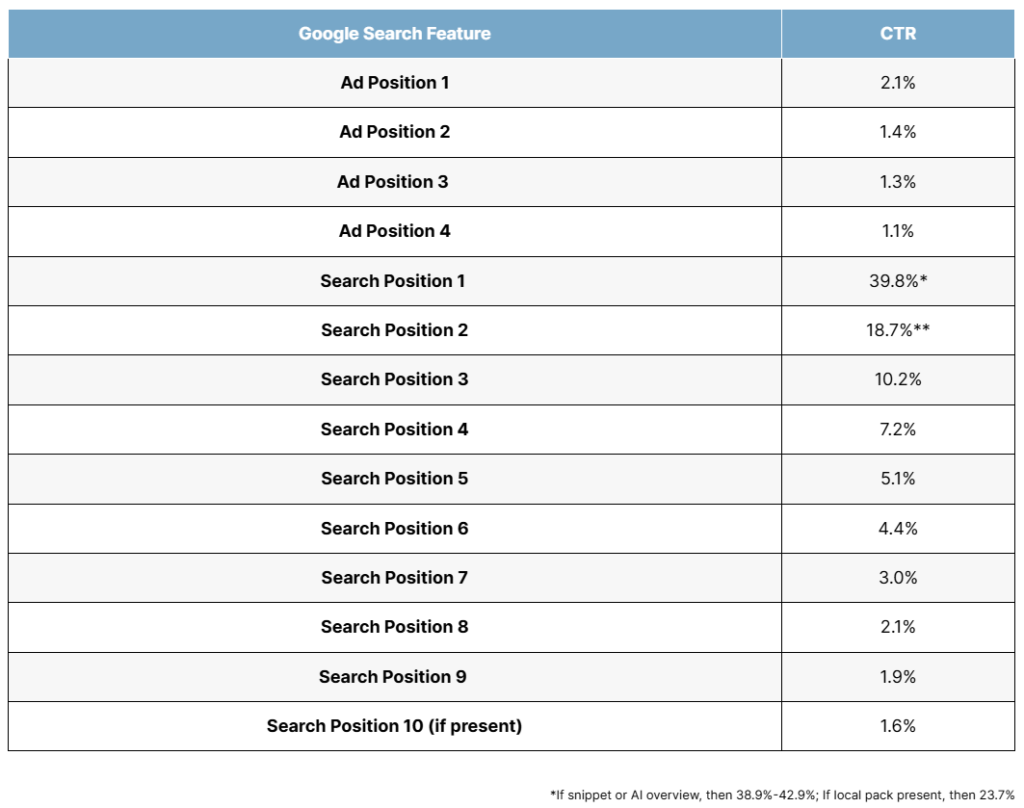Click the 3.0% CTR value
The width and height of the screenshot is (1024, 808).
898,577
